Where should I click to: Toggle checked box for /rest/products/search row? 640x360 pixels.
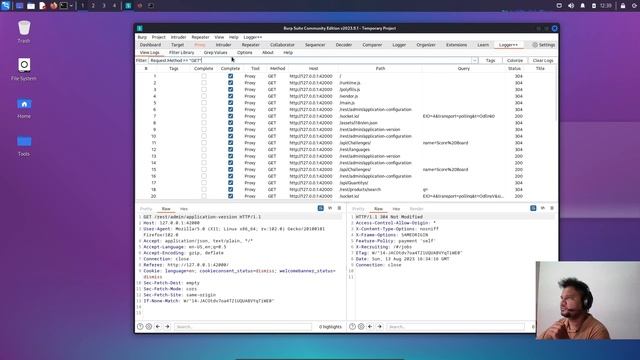231,189
